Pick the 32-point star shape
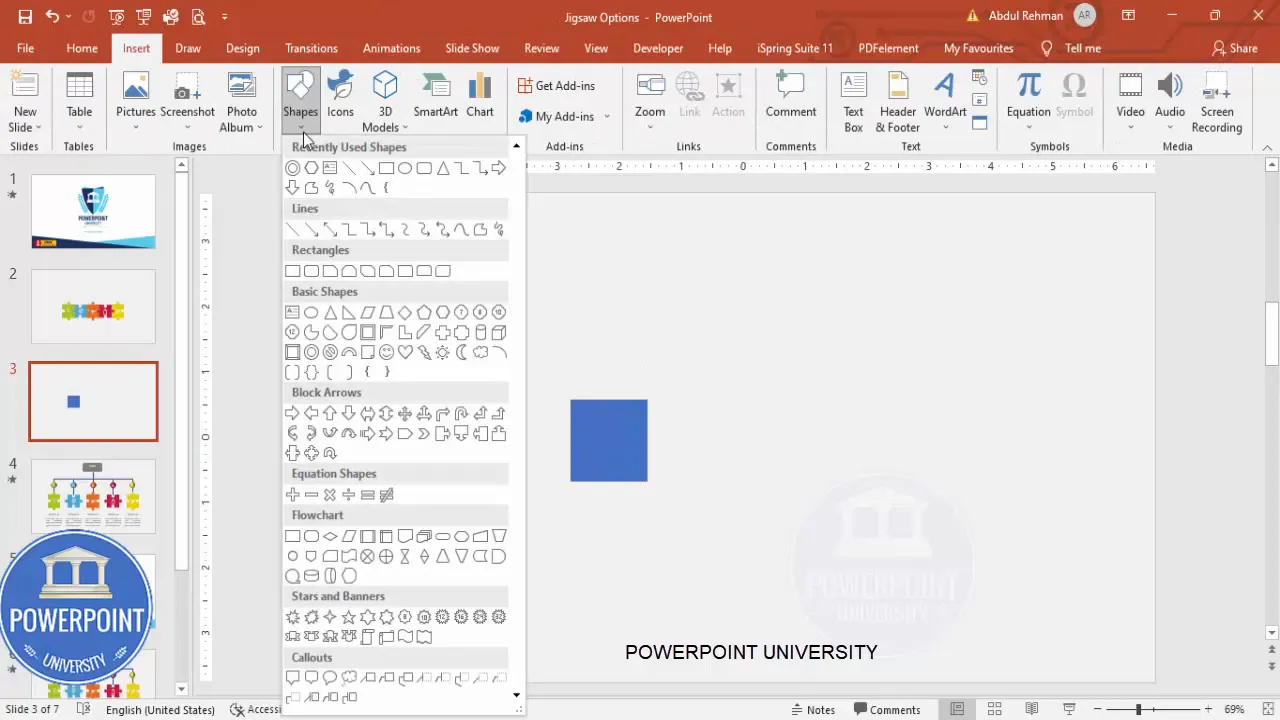The height and width of the screenshot is (720, 1280). point(499,617)
